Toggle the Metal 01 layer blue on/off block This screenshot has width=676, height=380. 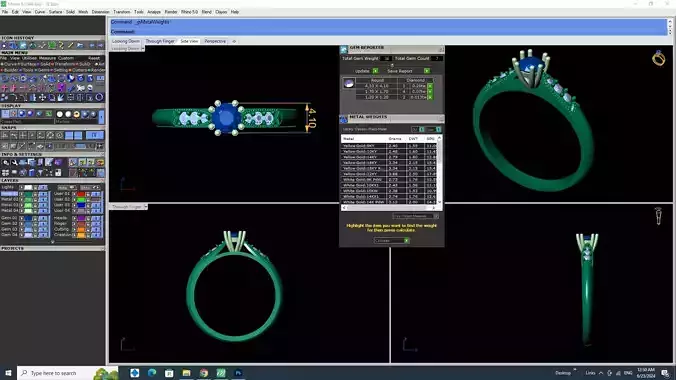[43, 194]
